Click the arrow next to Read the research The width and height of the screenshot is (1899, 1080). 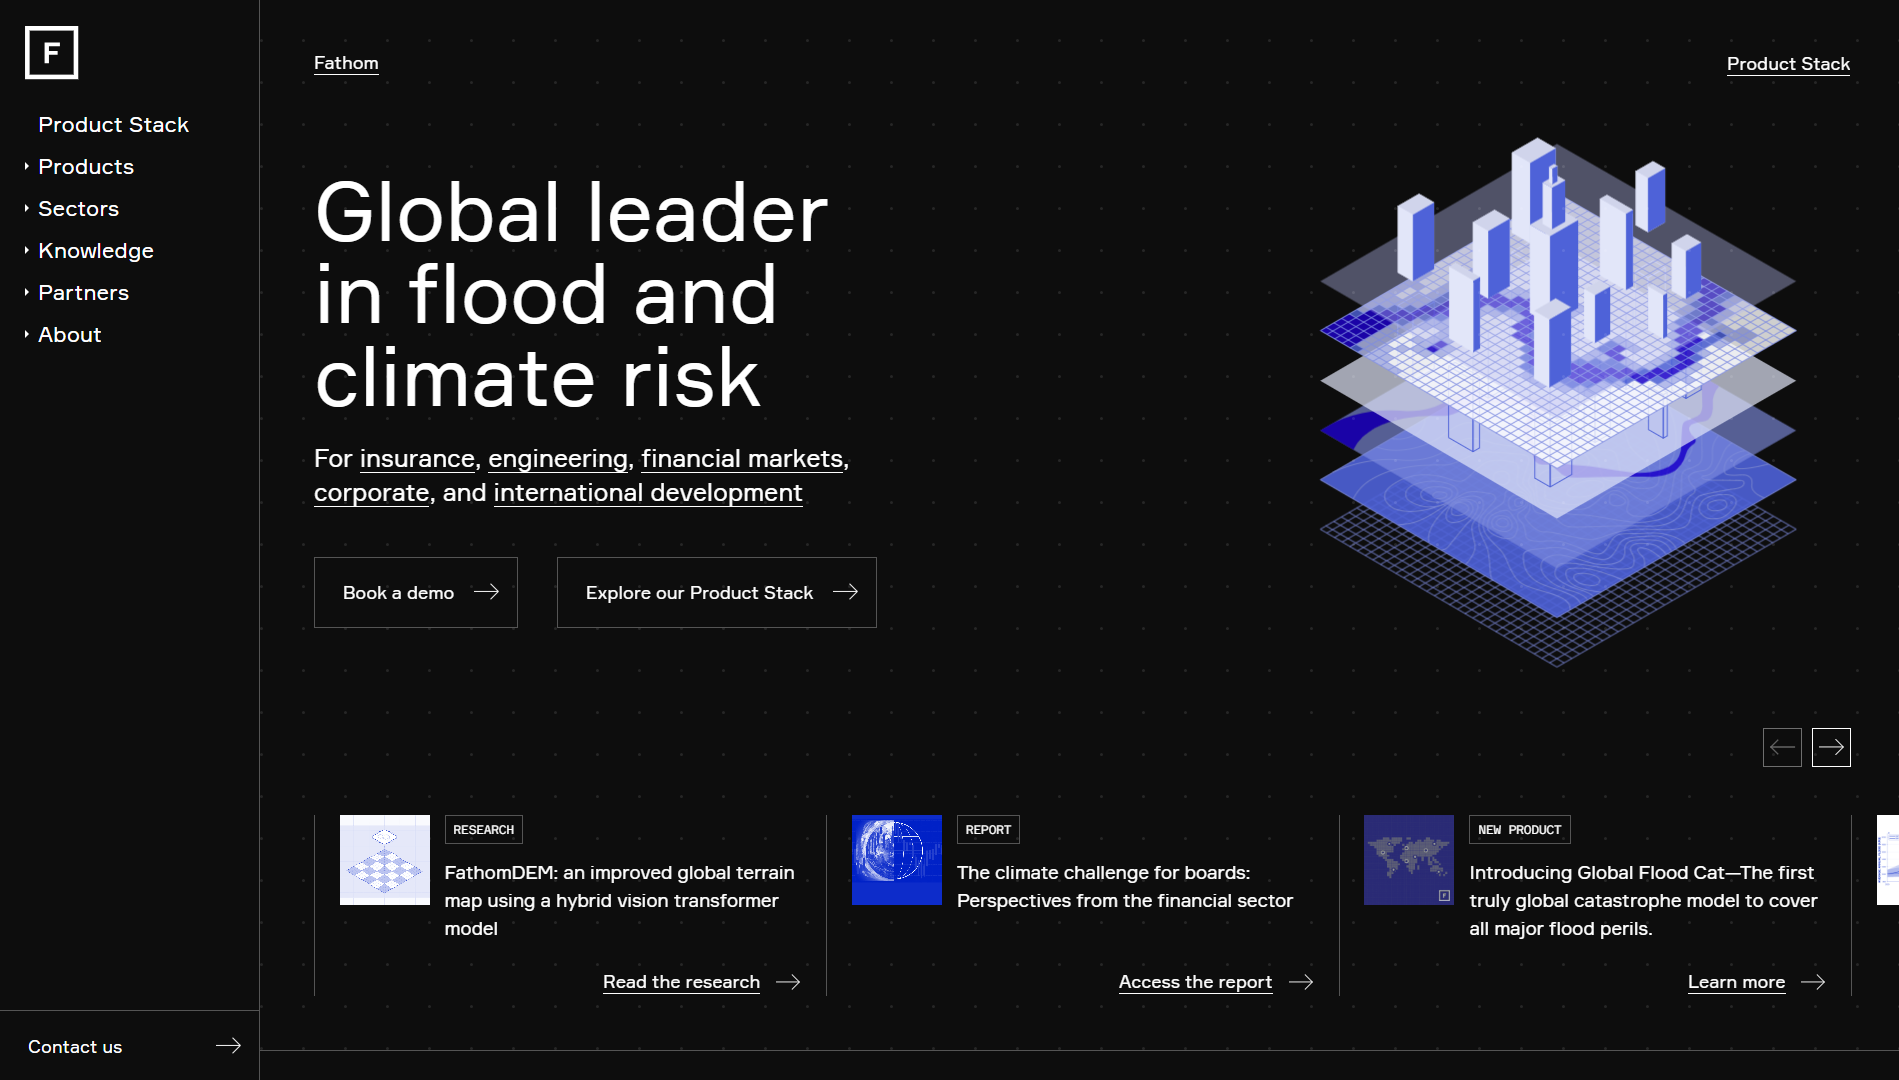point(788,982)
